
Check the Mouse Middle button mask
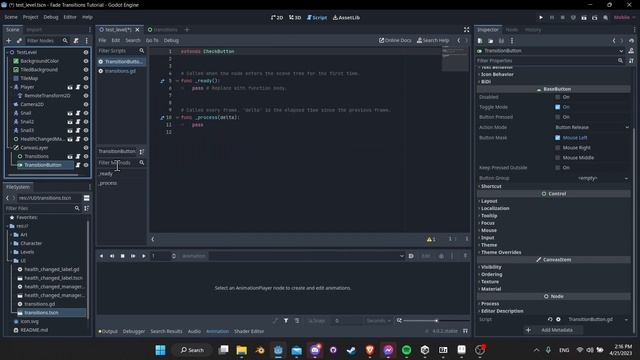tap(558, 158)
